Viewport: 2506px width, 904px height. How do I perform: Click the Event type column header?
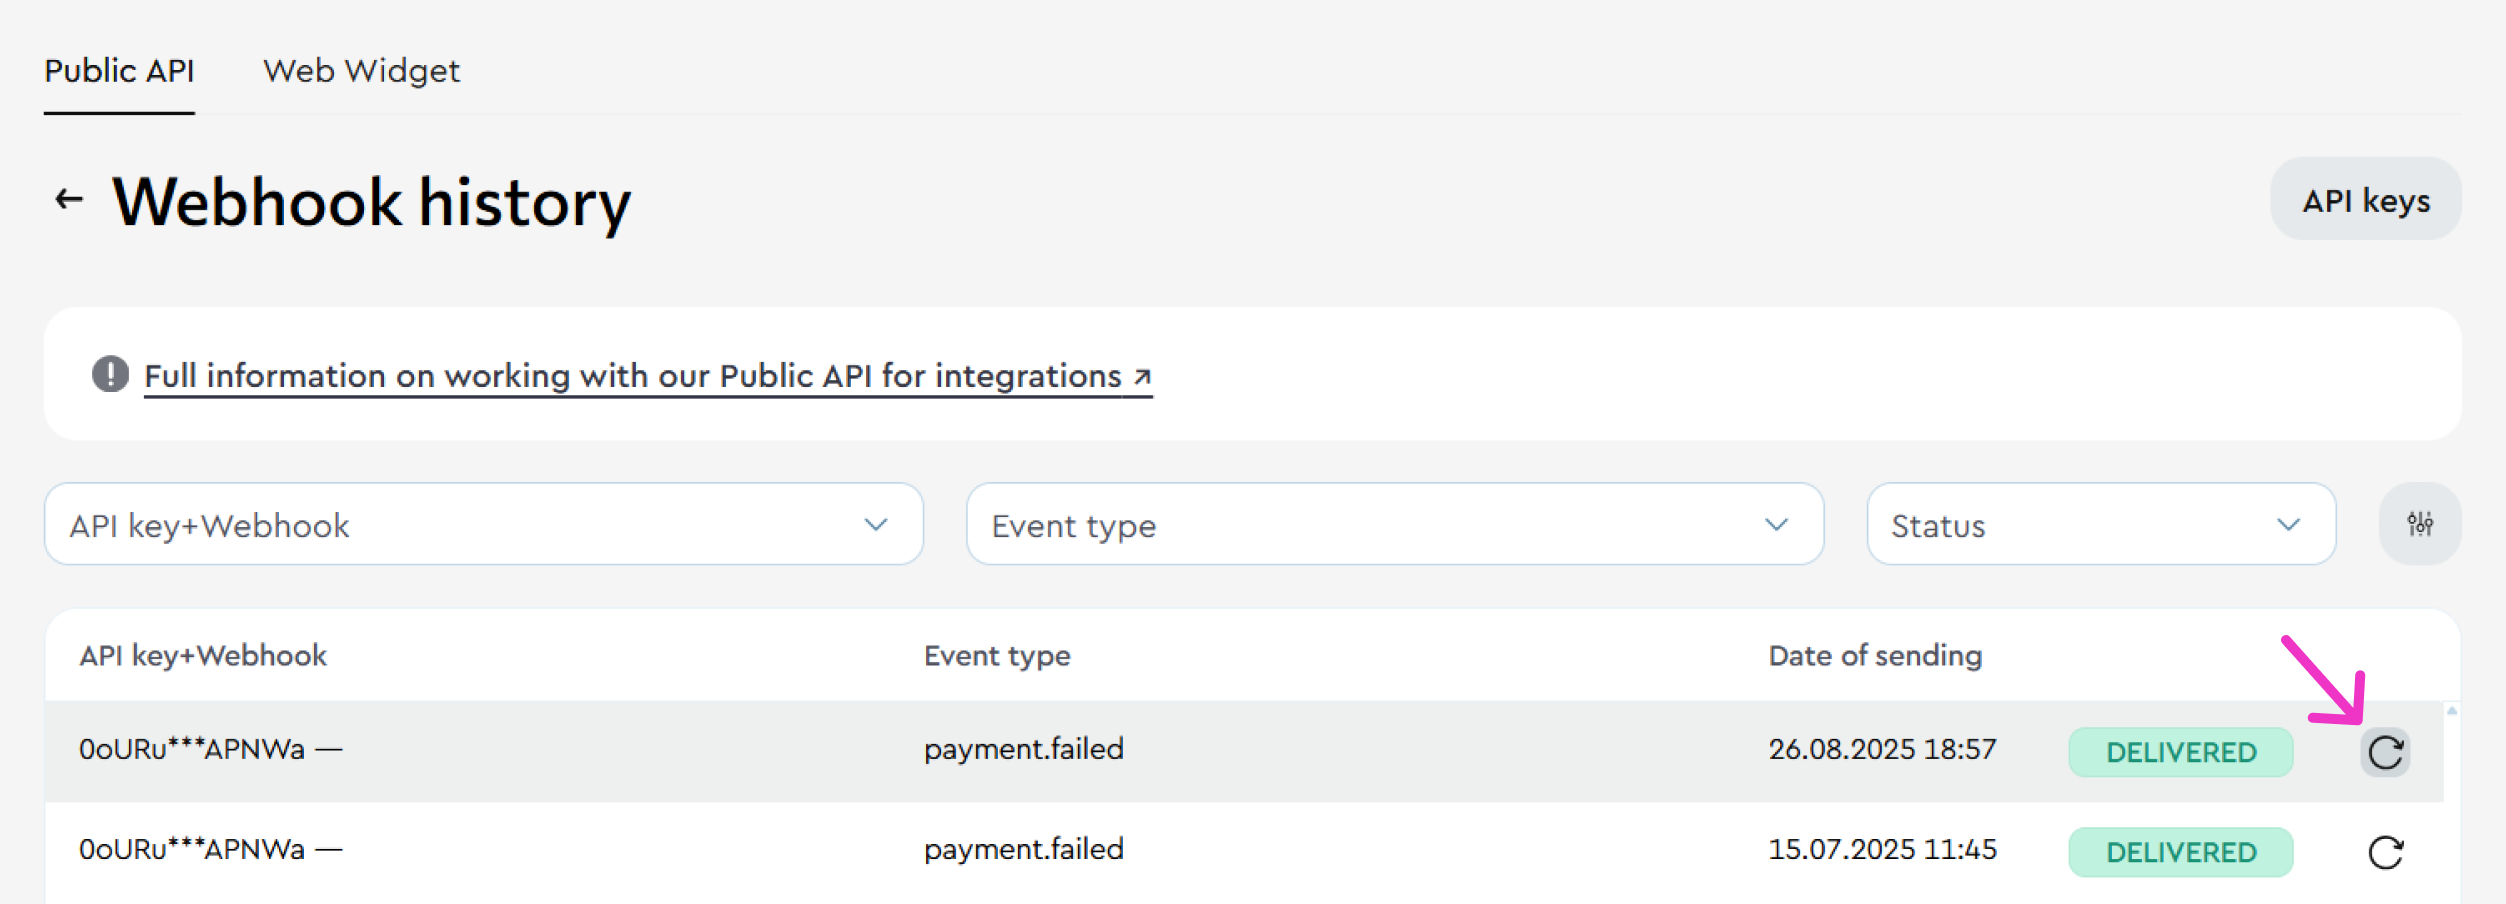pos(997,656)
